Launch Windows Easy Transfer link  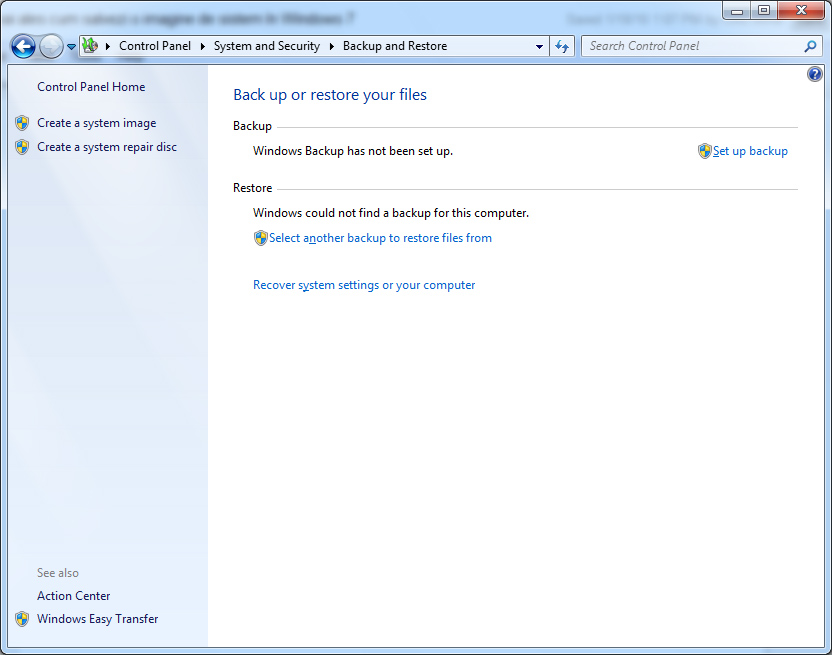pyautogui.click(x=98, y=619)
